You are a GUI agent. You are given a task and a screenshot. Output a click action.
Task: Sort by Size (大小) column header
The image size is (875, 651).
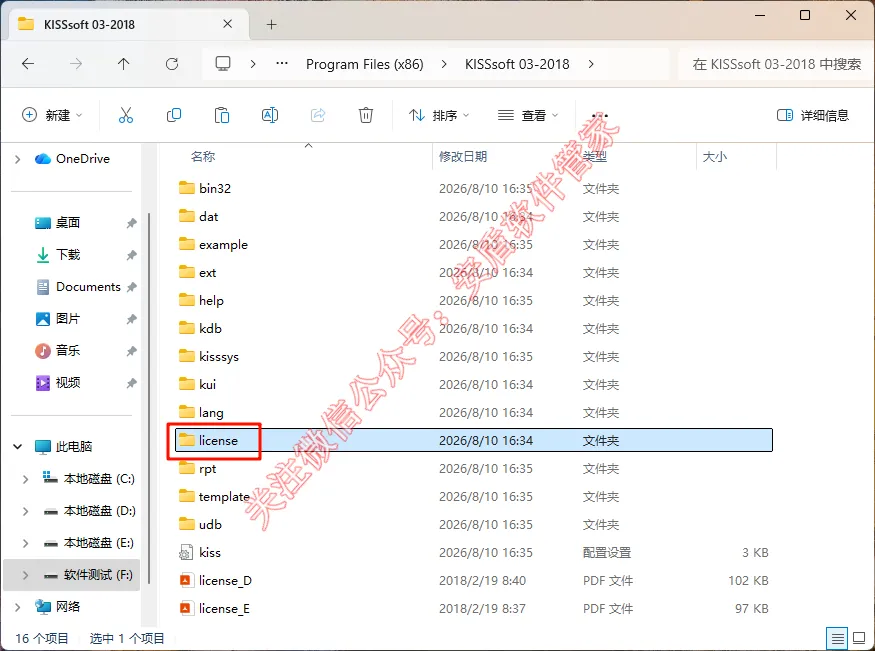(715, 157)
